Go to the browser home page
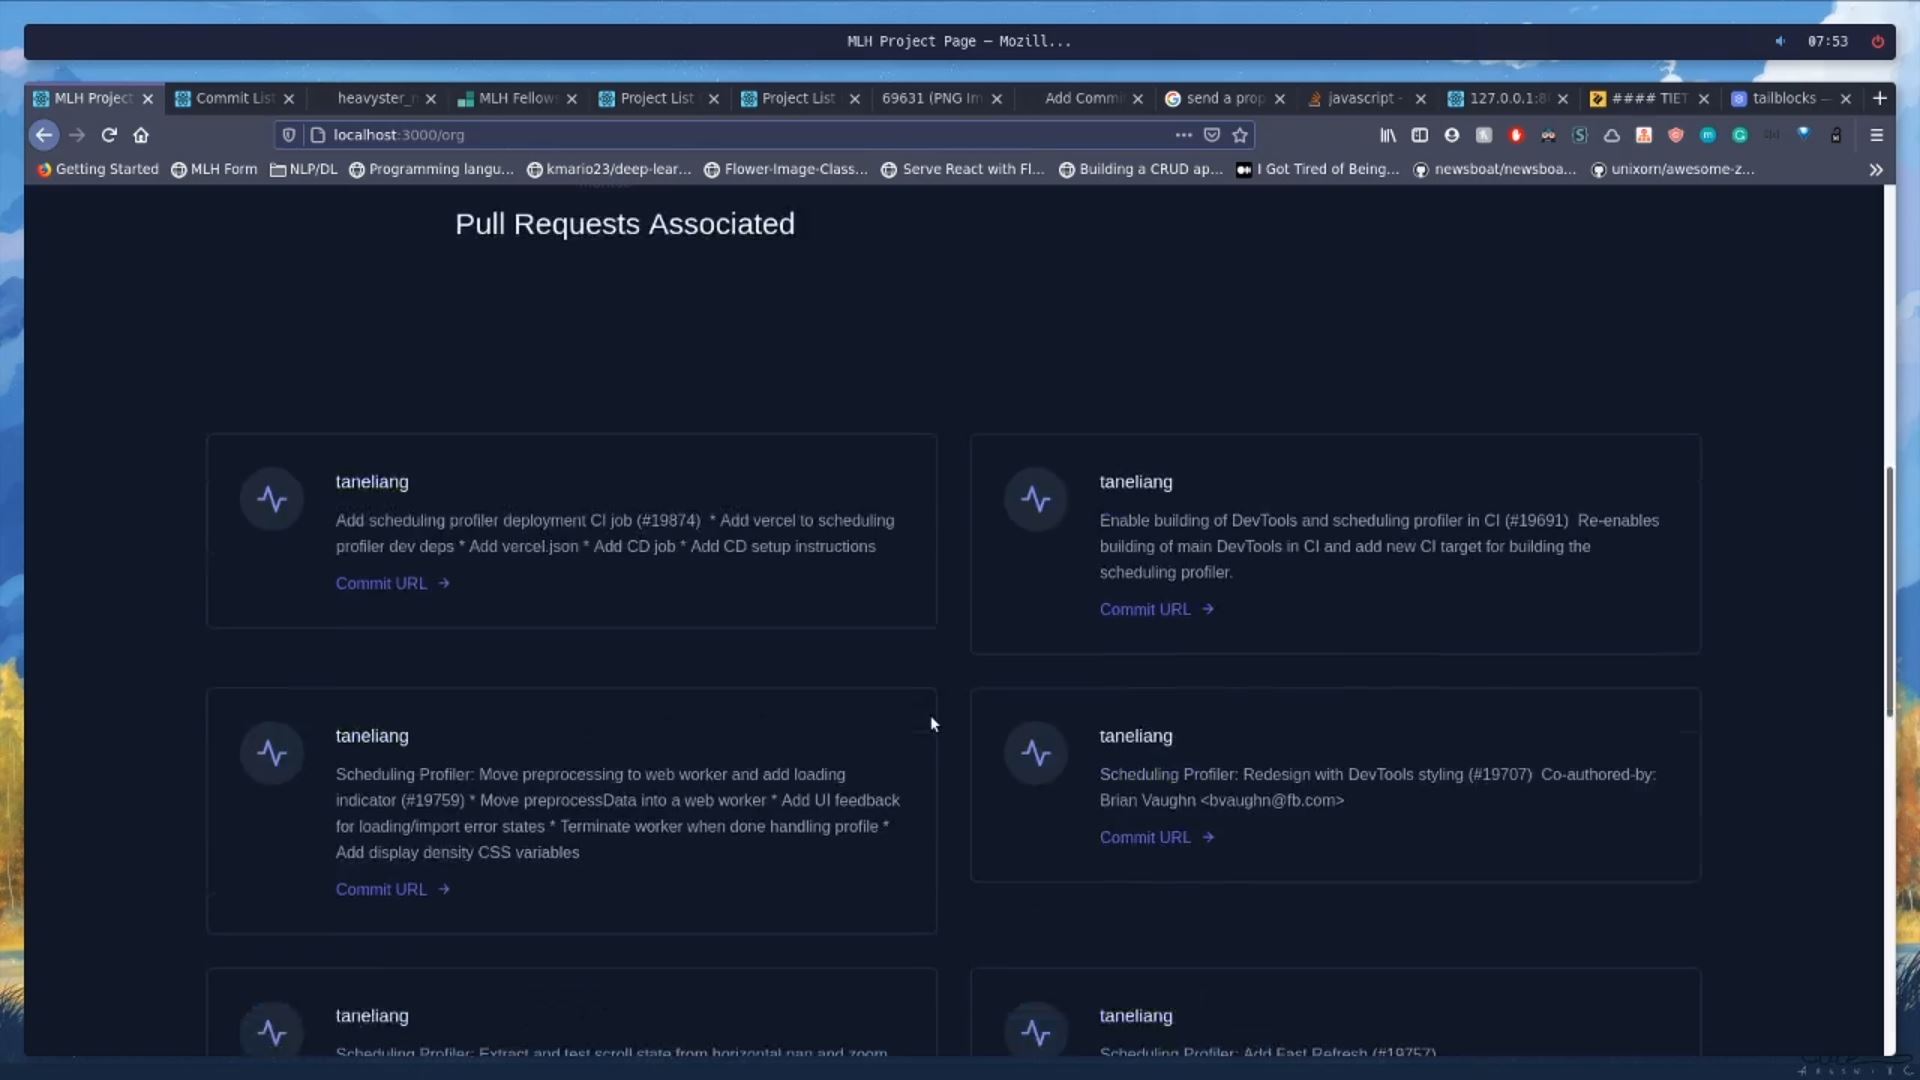Screen dimensions: 1920x1080 141,135
